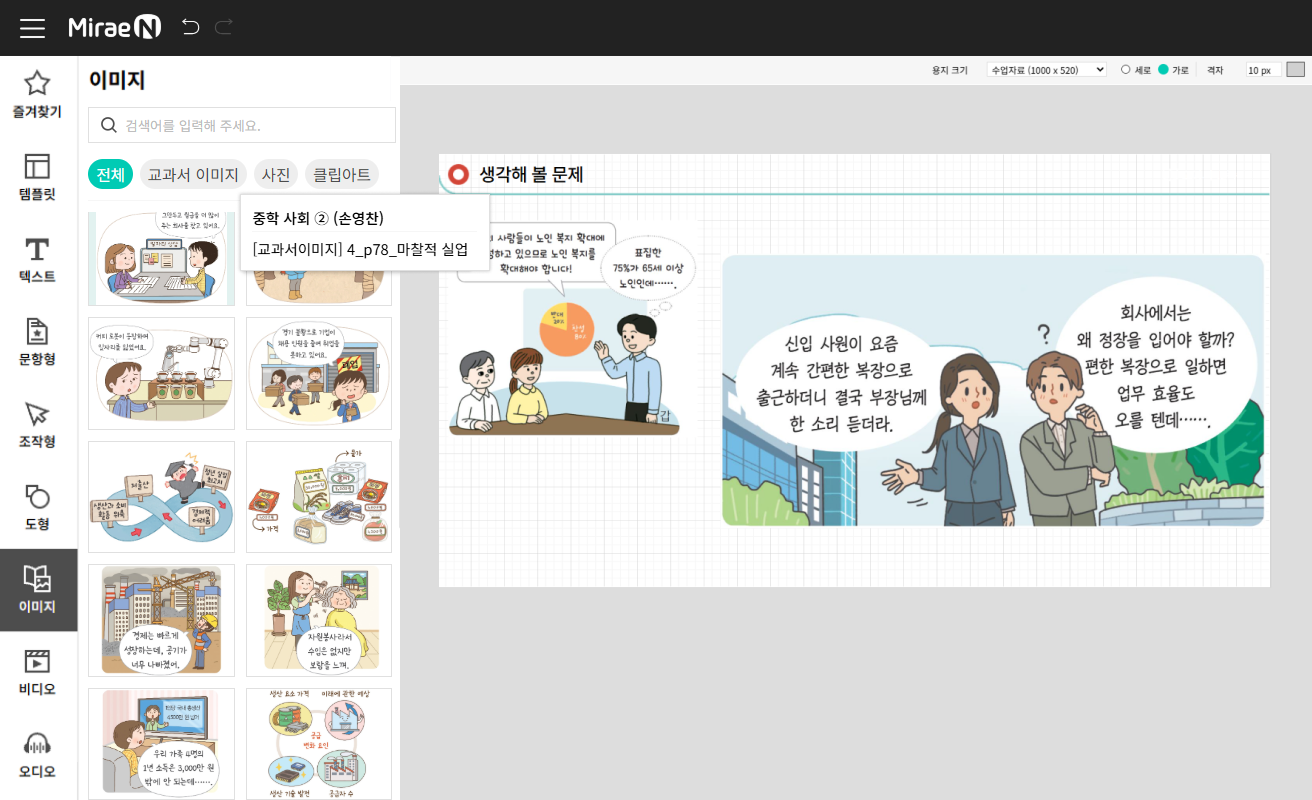Open the 문항형 question panel
This screenshot has width=1312, height=800.
point(38,343)
